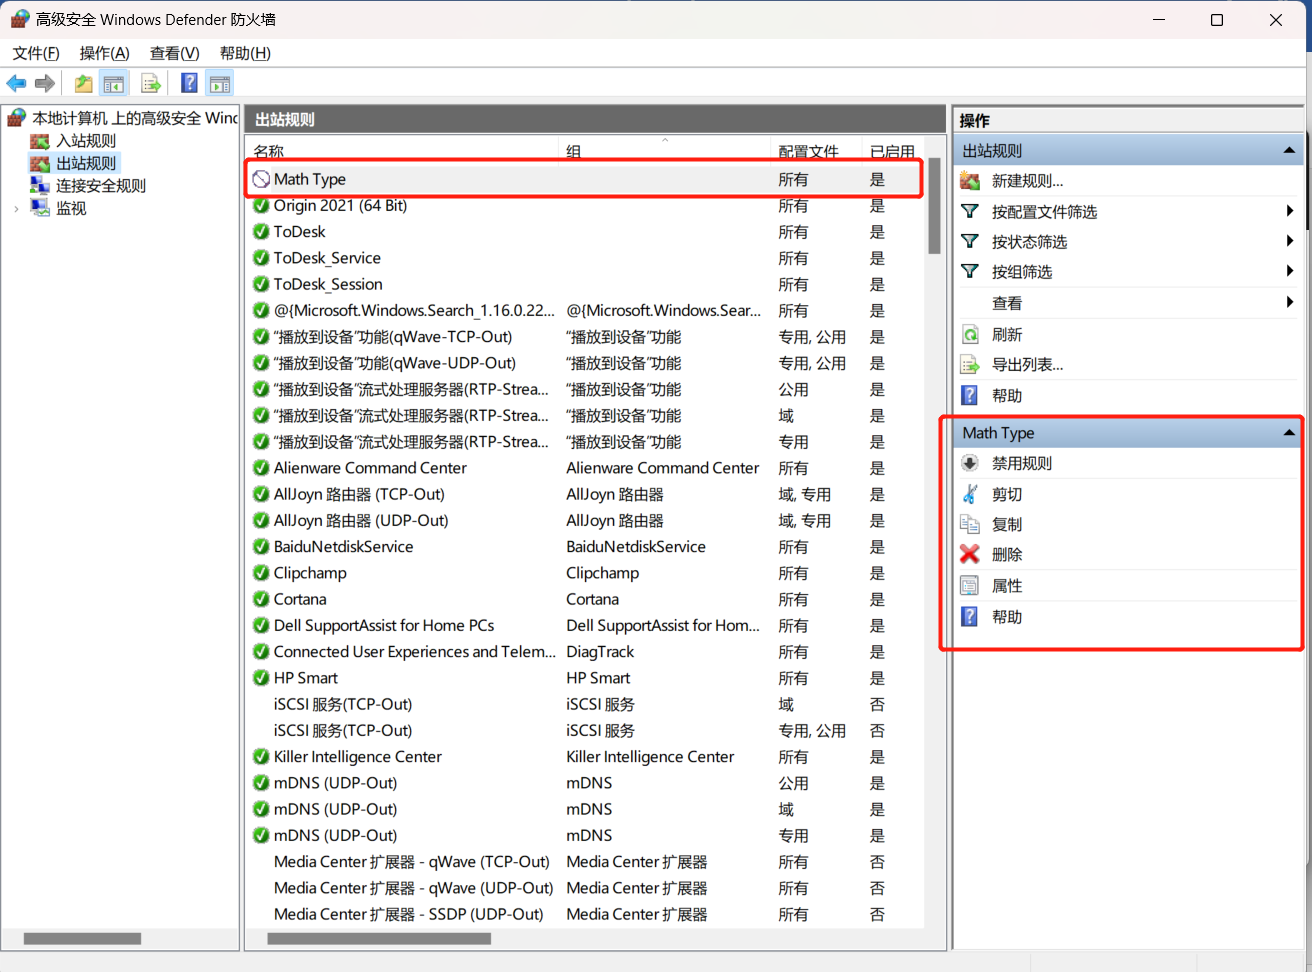Select Media Center 扩展器 - SSDP (UDP-Out) rule

click(409, 914)
